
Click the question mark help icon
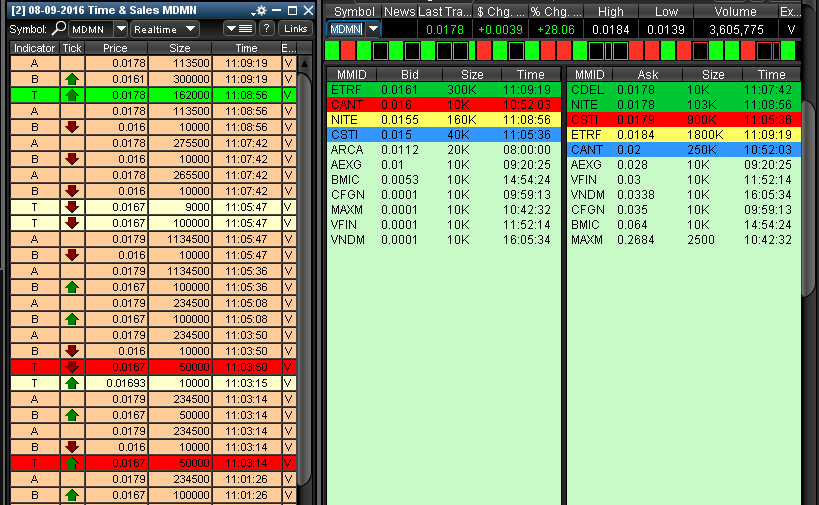click(x=266, y=29)
